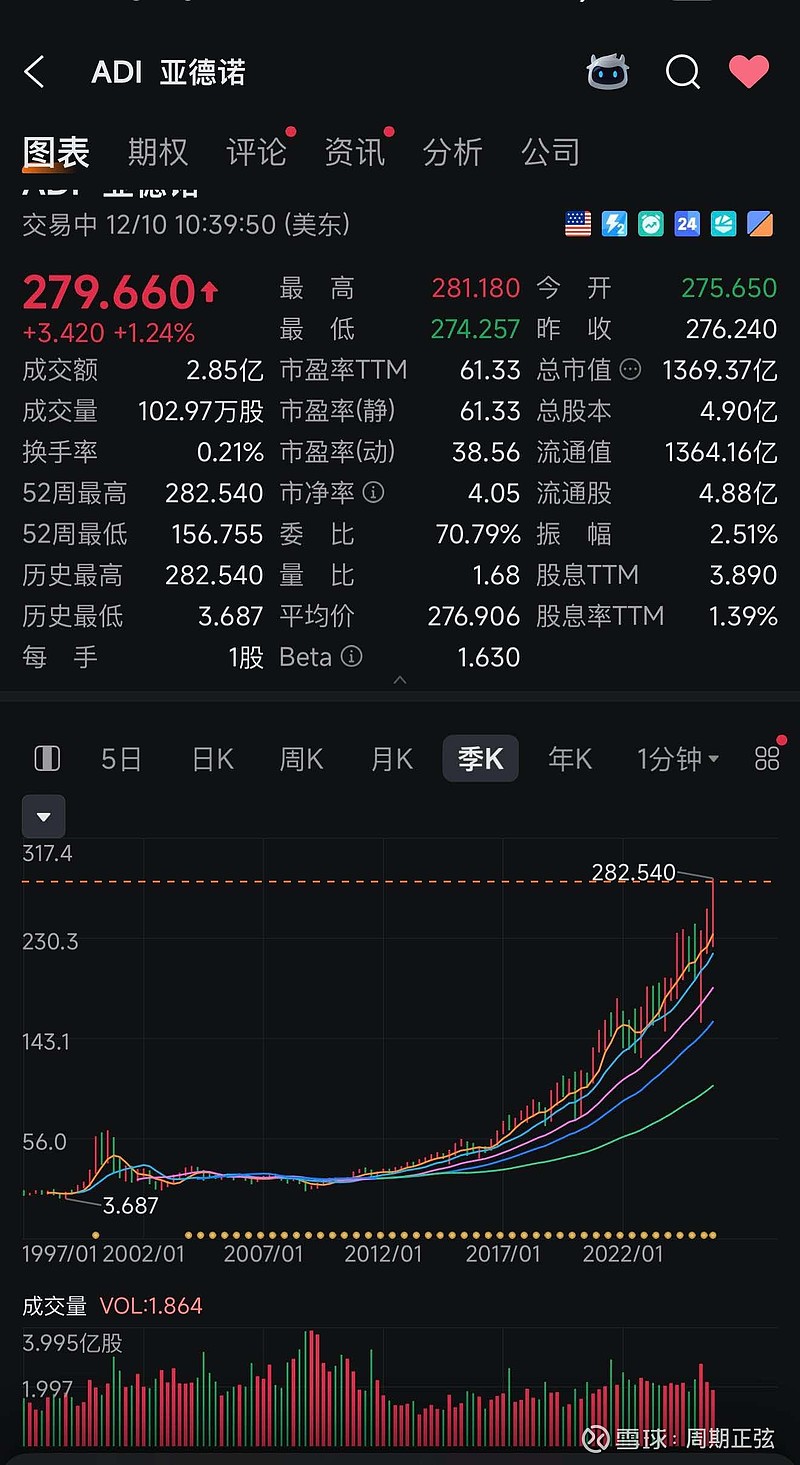Tap the 2022/01 date axis label
Image resolution: width=800 pixels, height=1465 pixels.
tap(623, 1253)
